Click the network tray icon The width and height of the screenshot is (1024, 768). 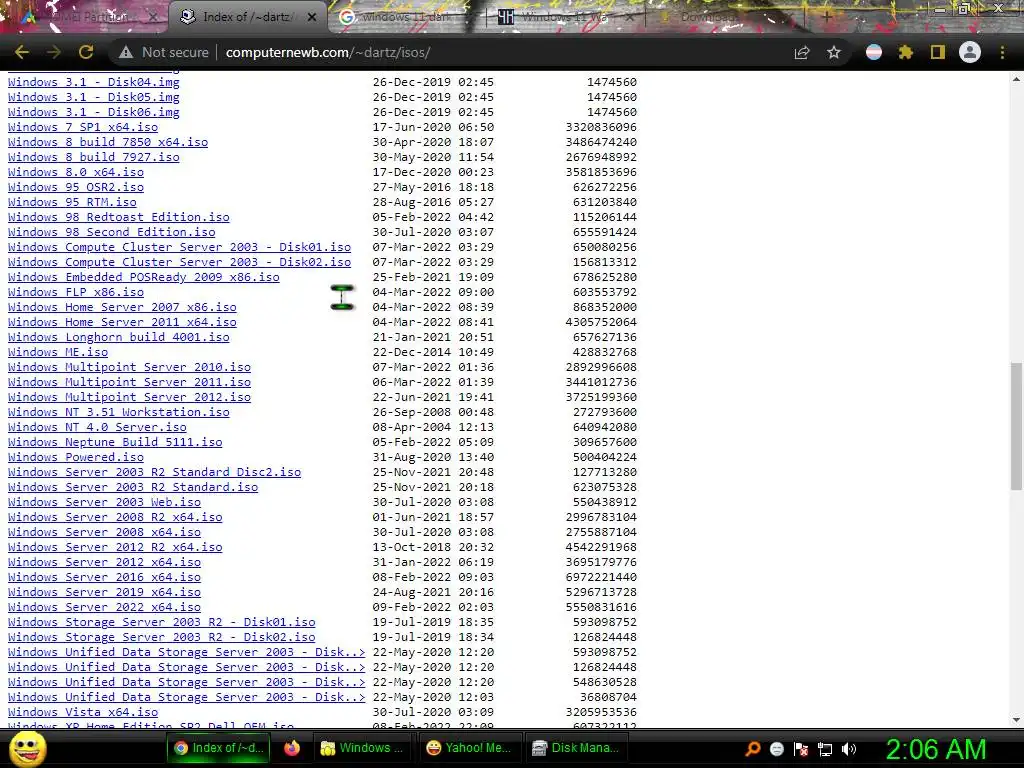(x=825, y=749)
